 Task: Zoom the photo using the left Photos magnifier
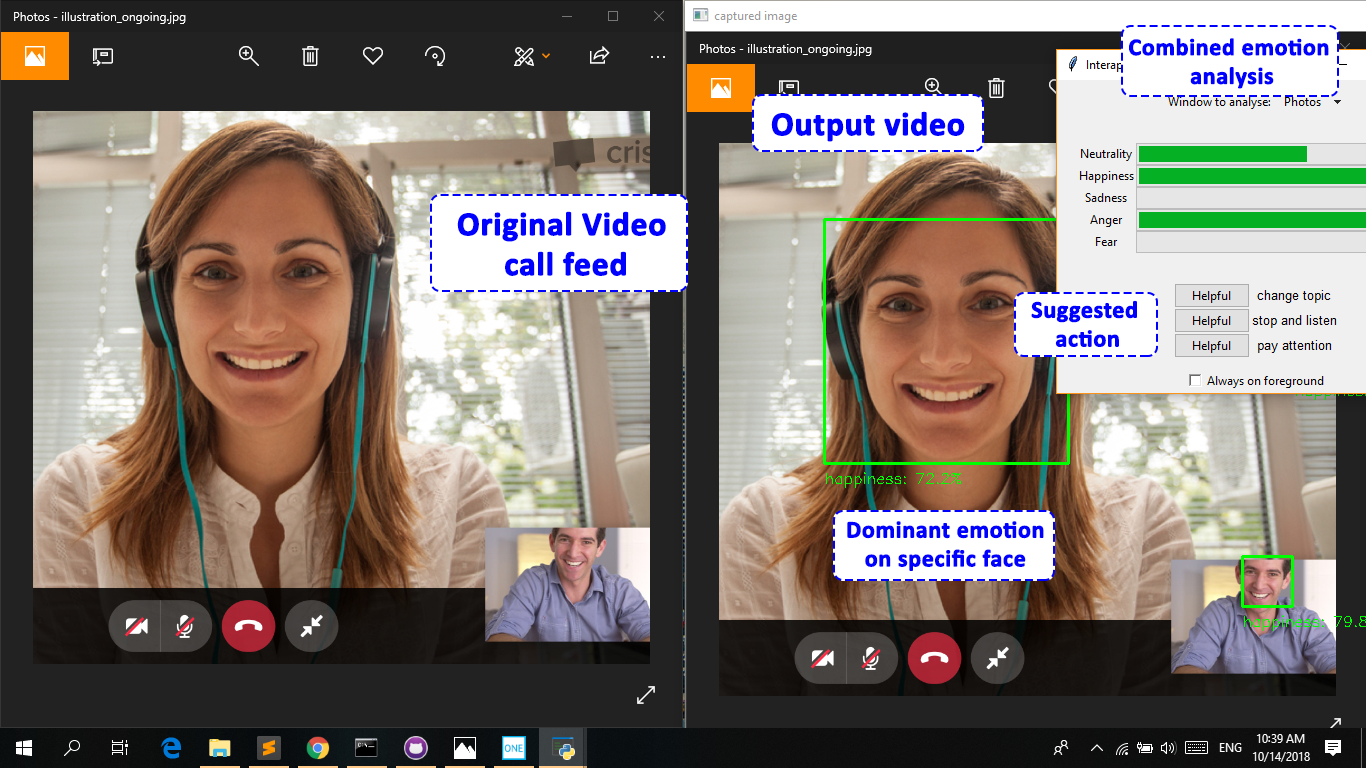coord(249,56)
